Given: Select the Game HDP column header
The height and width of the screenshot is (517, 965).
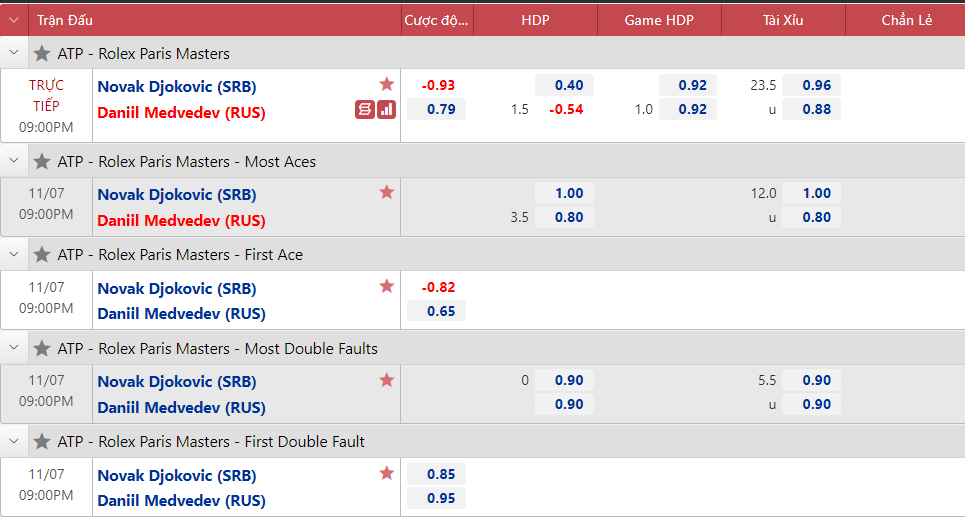Looking at the screenshot, I should [659, 20].
